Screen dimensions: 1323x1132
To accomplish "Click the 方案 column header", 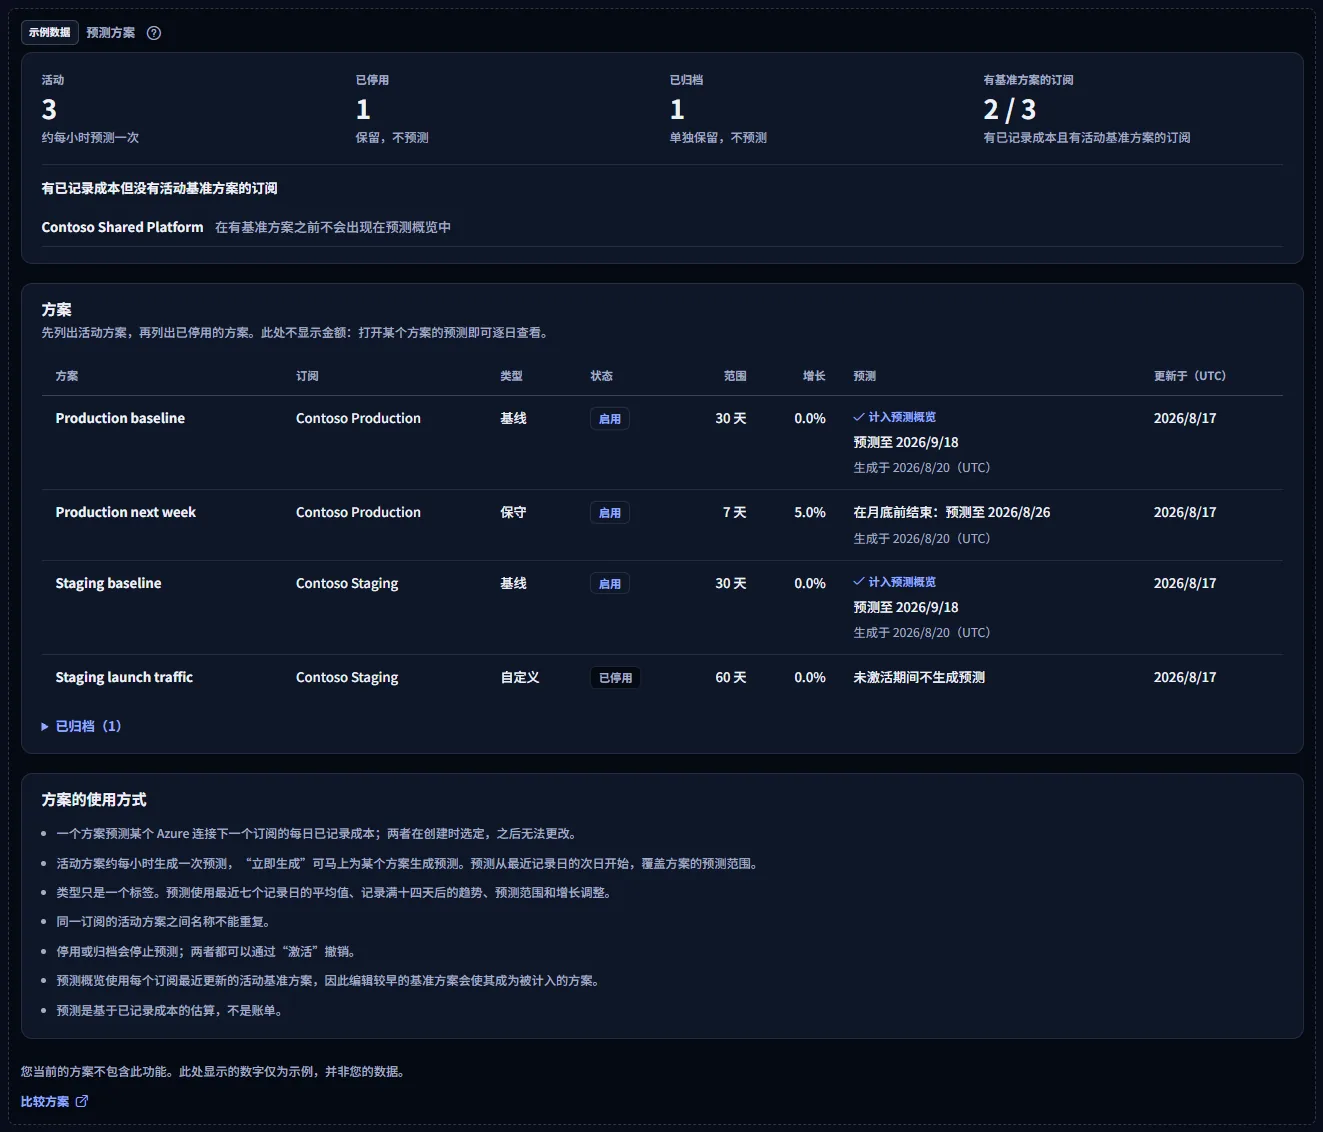I will [67, 376].
